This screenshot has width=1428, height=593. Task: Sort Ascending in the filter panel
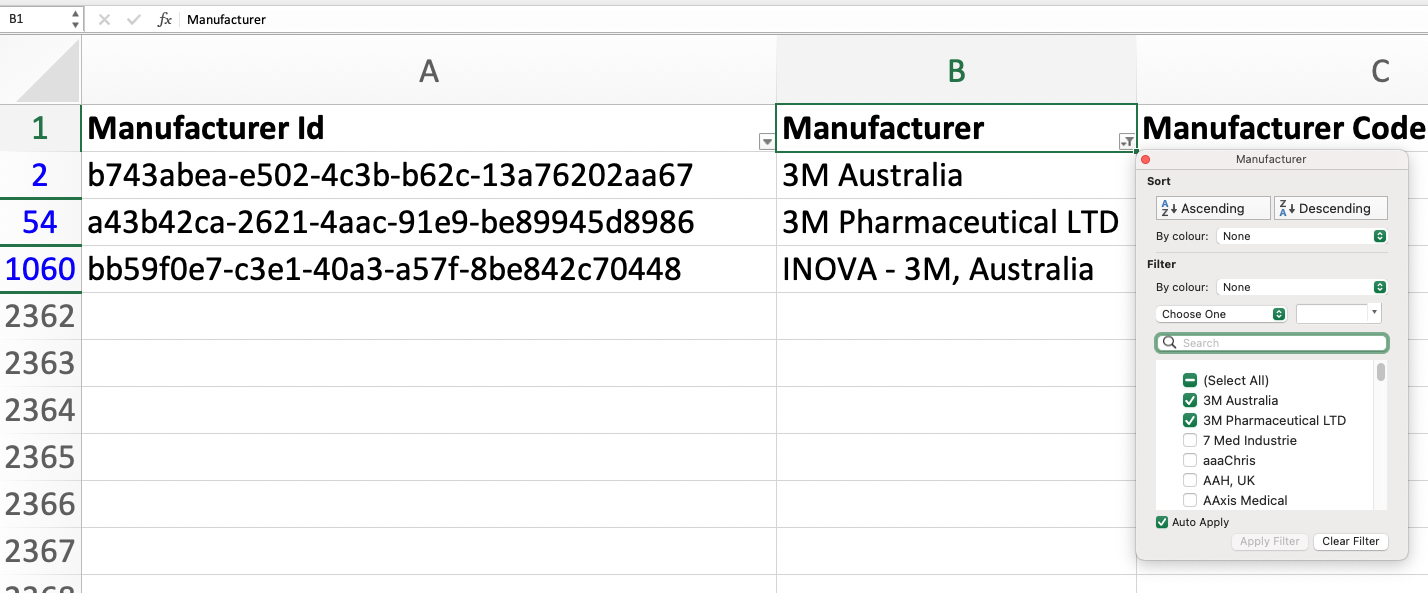pyautogui.click(x=1213, y=208)
